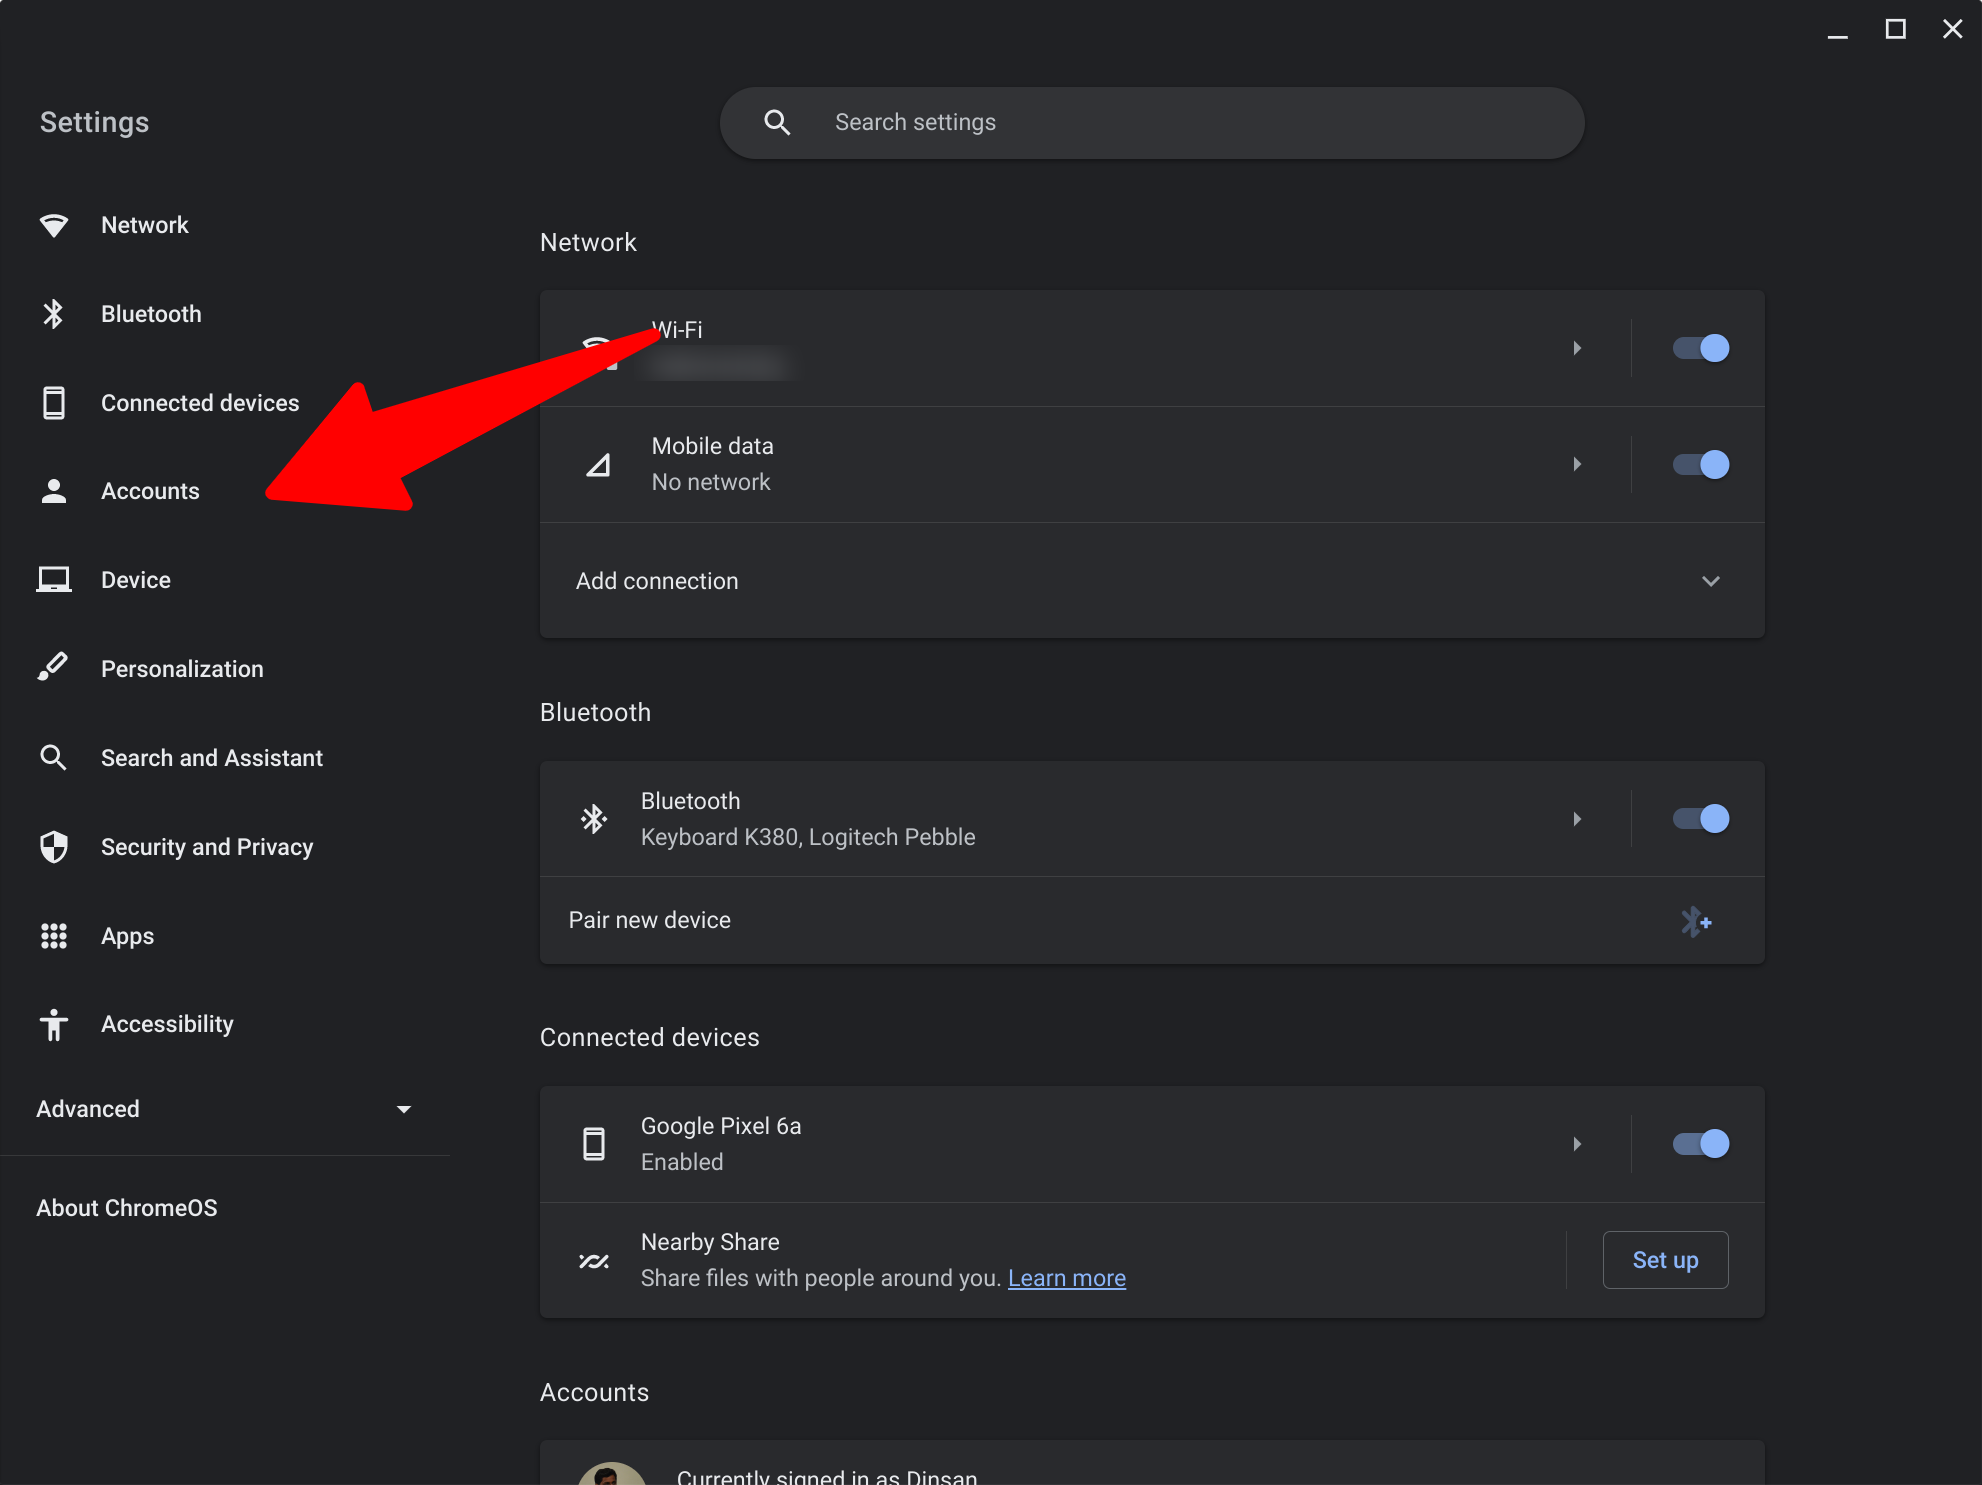The height and width of the screenshot is (1485, 1982).
Task: Open Bluetooth details with the arrow
Action: point(1577,819)
